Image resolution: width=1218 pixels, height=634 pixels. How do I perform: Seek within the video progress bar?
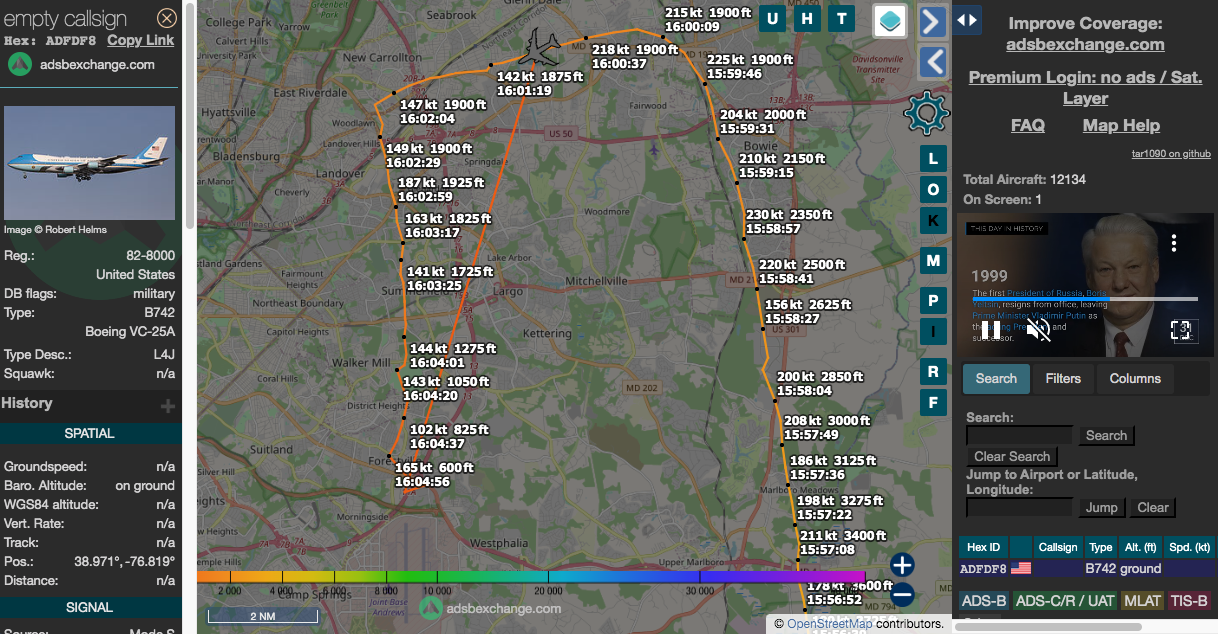pos(1085,298)
